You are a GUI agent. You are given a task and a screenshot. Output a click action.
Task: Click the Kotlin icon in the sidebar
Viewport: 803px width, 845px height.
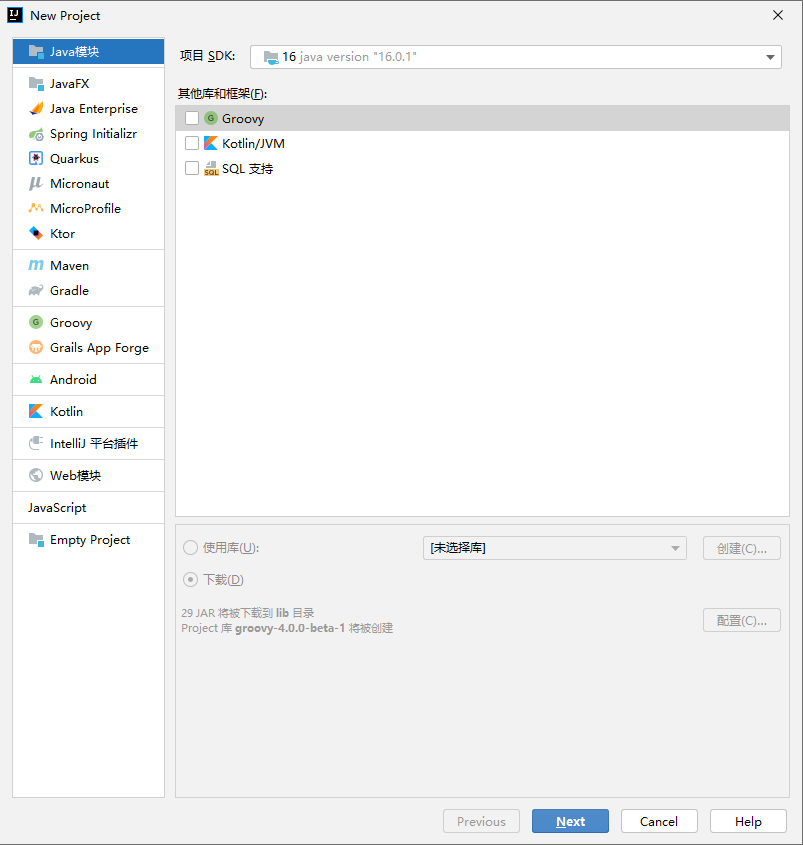coord(36,411)
